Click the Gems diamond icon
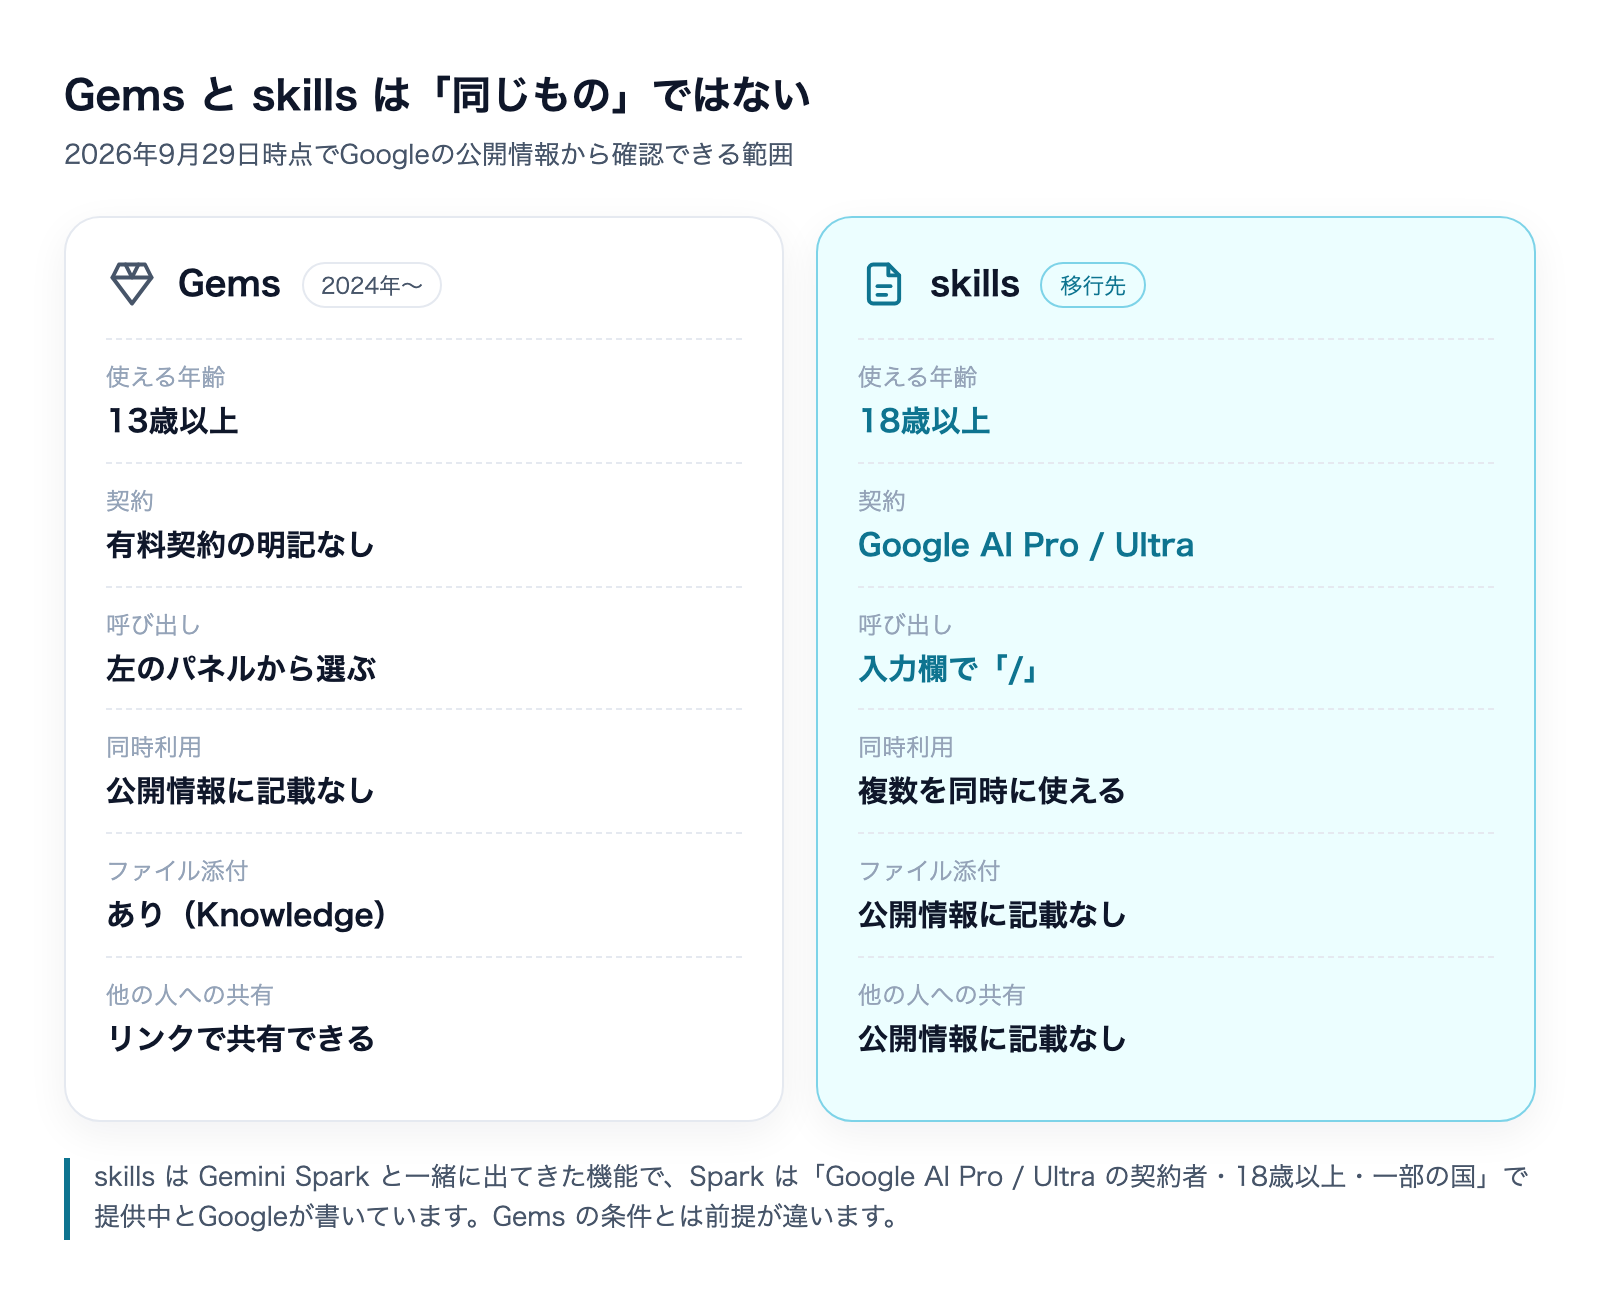This screenshot has height=1304, width=1600. pyautogui.click(x=132, y=284)
